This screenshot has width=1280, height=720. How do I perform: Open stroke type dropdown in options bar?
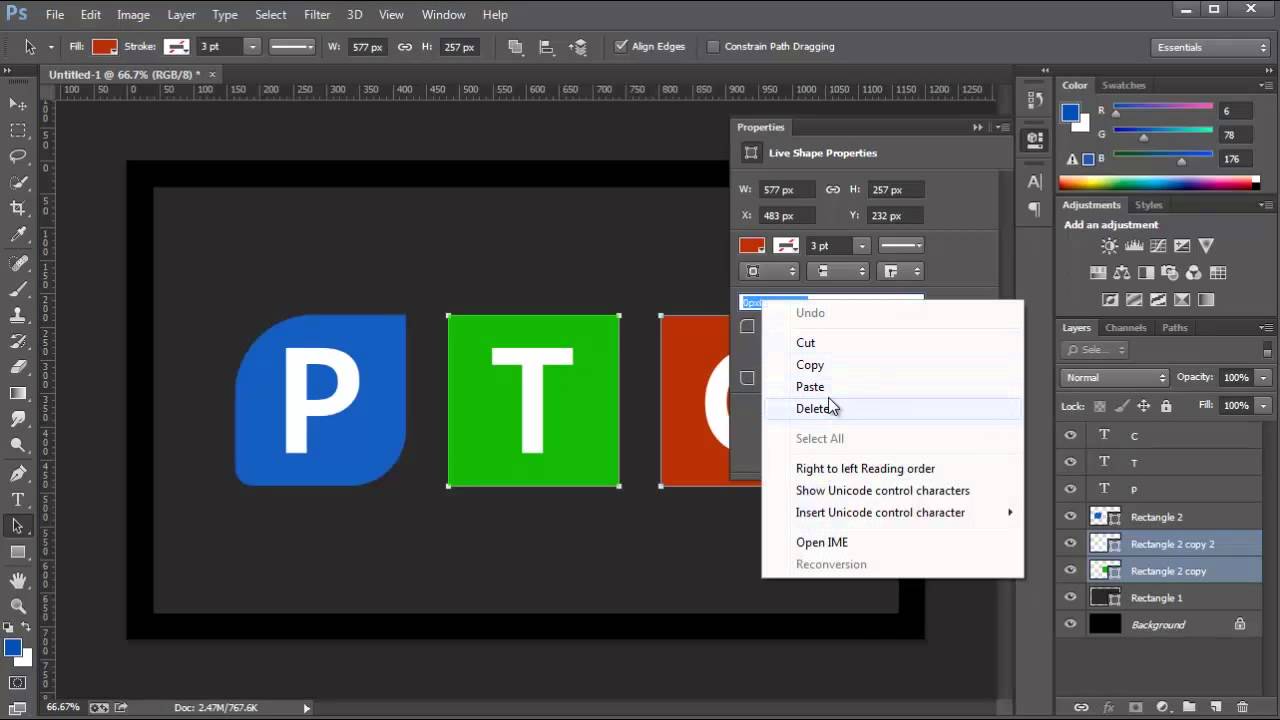[291, 46]
